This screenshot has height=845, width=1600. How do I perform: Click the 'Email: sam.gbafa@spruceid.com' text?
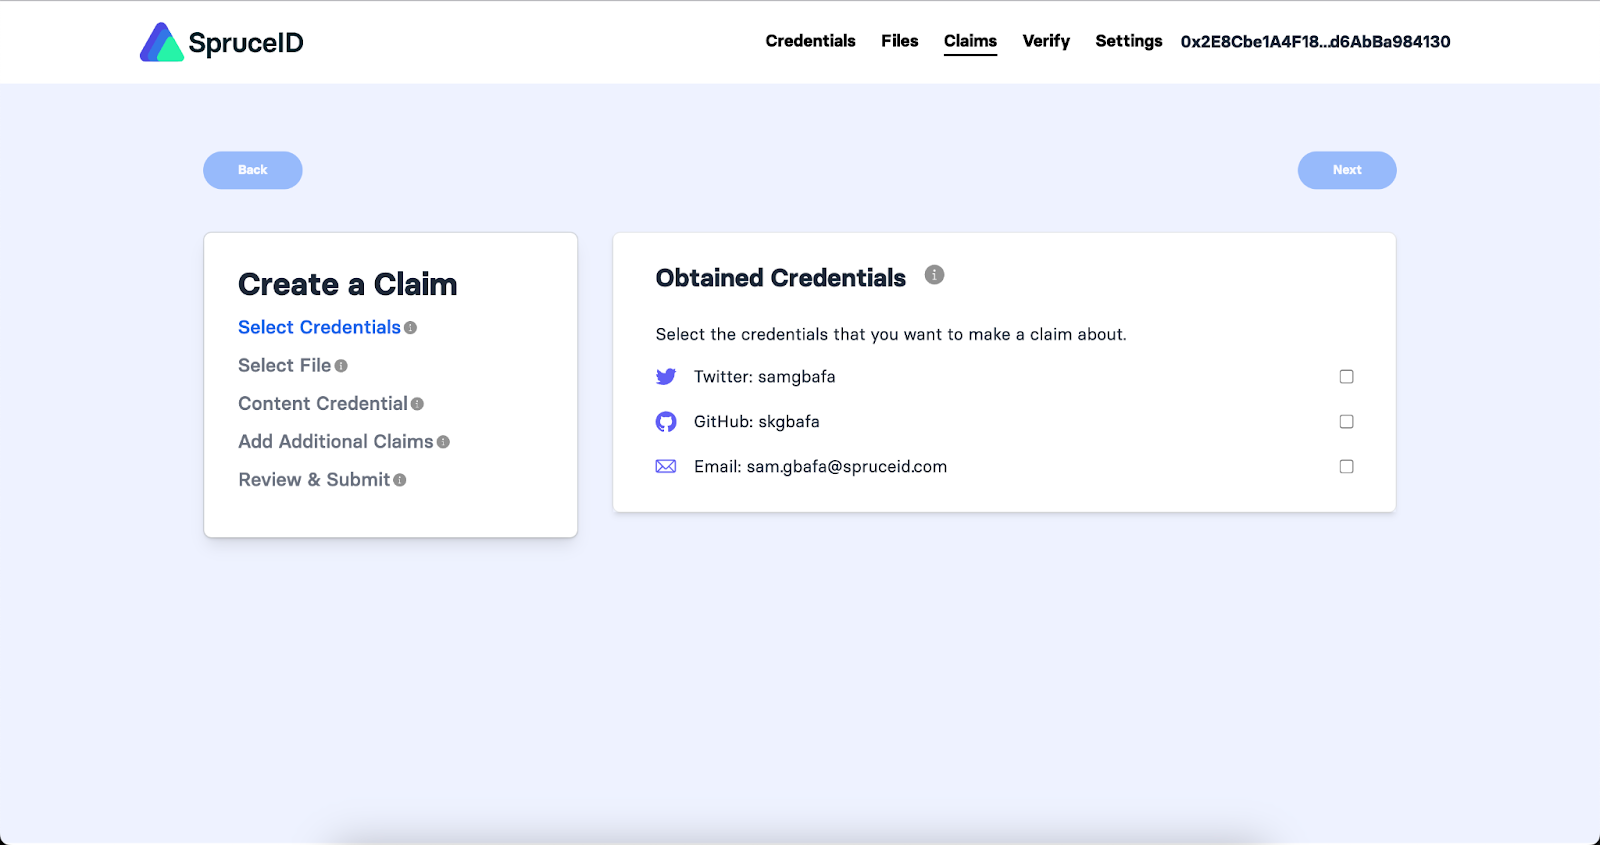[x=820, y=467]
